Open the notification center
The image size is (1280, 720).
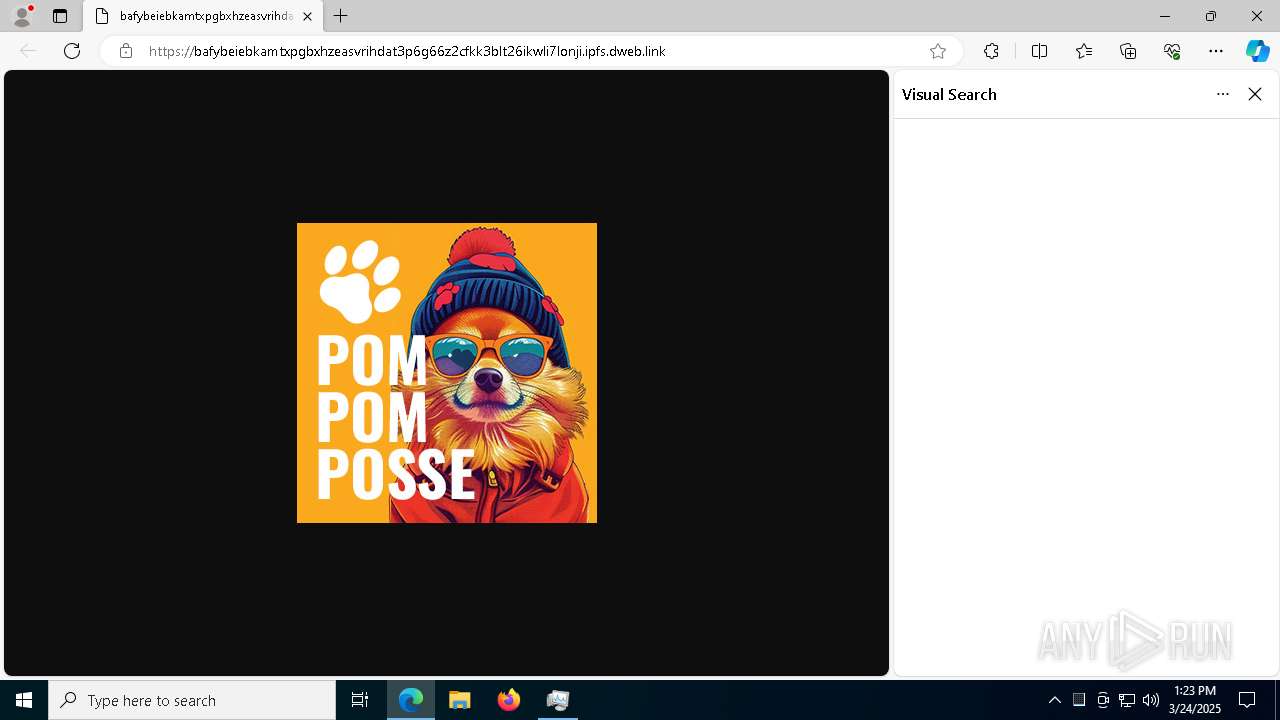pos(1247,700)
